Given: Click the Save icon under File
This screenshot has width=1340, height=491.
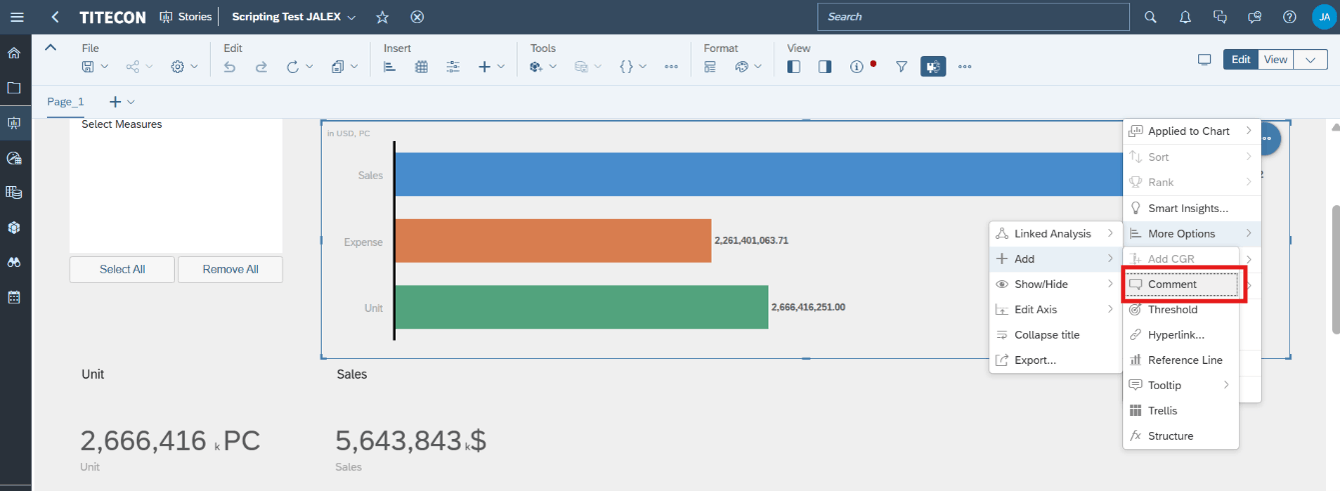Looking at the screenshot, I should pyautogui.click(x=88, y=67).
